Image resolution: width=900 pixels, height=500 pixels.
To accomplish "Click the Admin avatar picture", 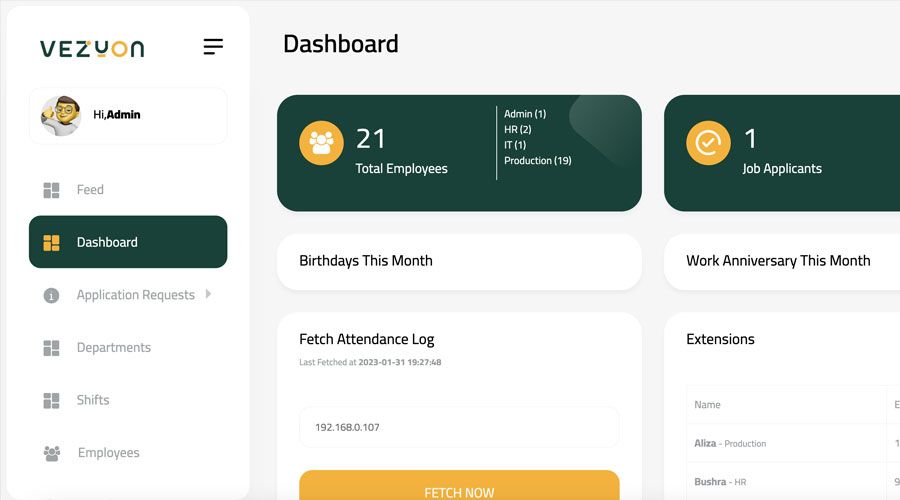I will [x=61, y=115].
